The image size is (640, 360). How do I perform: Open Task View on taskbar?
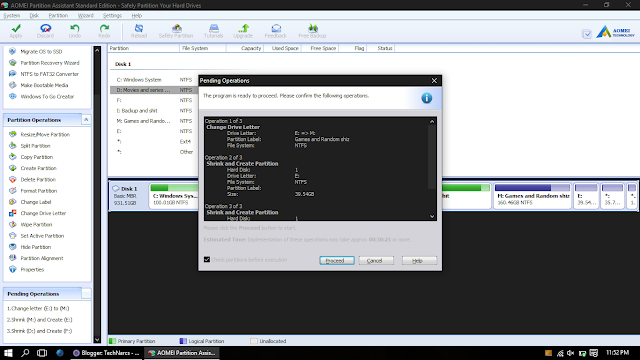click(x=42, y=353)
